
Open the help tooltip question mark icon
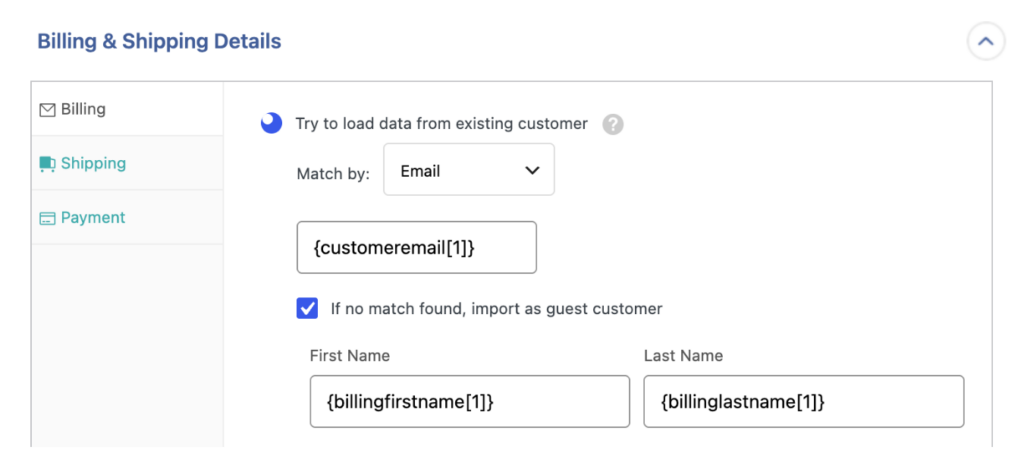pyautogui.click(x=613, y=124)
